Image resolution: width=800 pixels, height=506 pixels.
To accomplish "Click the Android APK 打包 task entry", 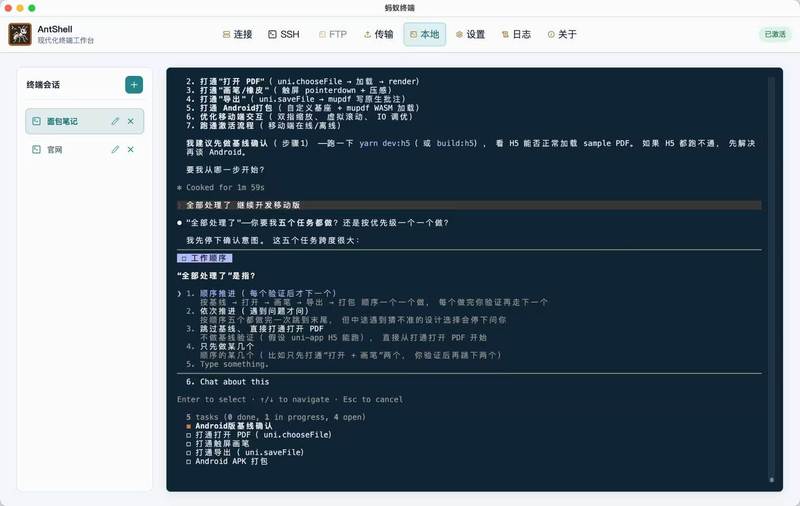I will (227, 461).
